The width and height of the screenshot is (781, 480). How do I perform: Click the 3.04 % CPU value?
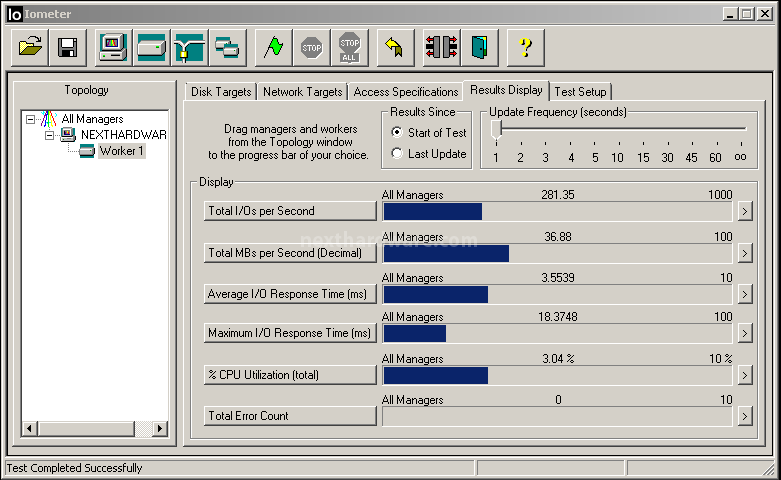pyautogui.click(x=558, y=359)
